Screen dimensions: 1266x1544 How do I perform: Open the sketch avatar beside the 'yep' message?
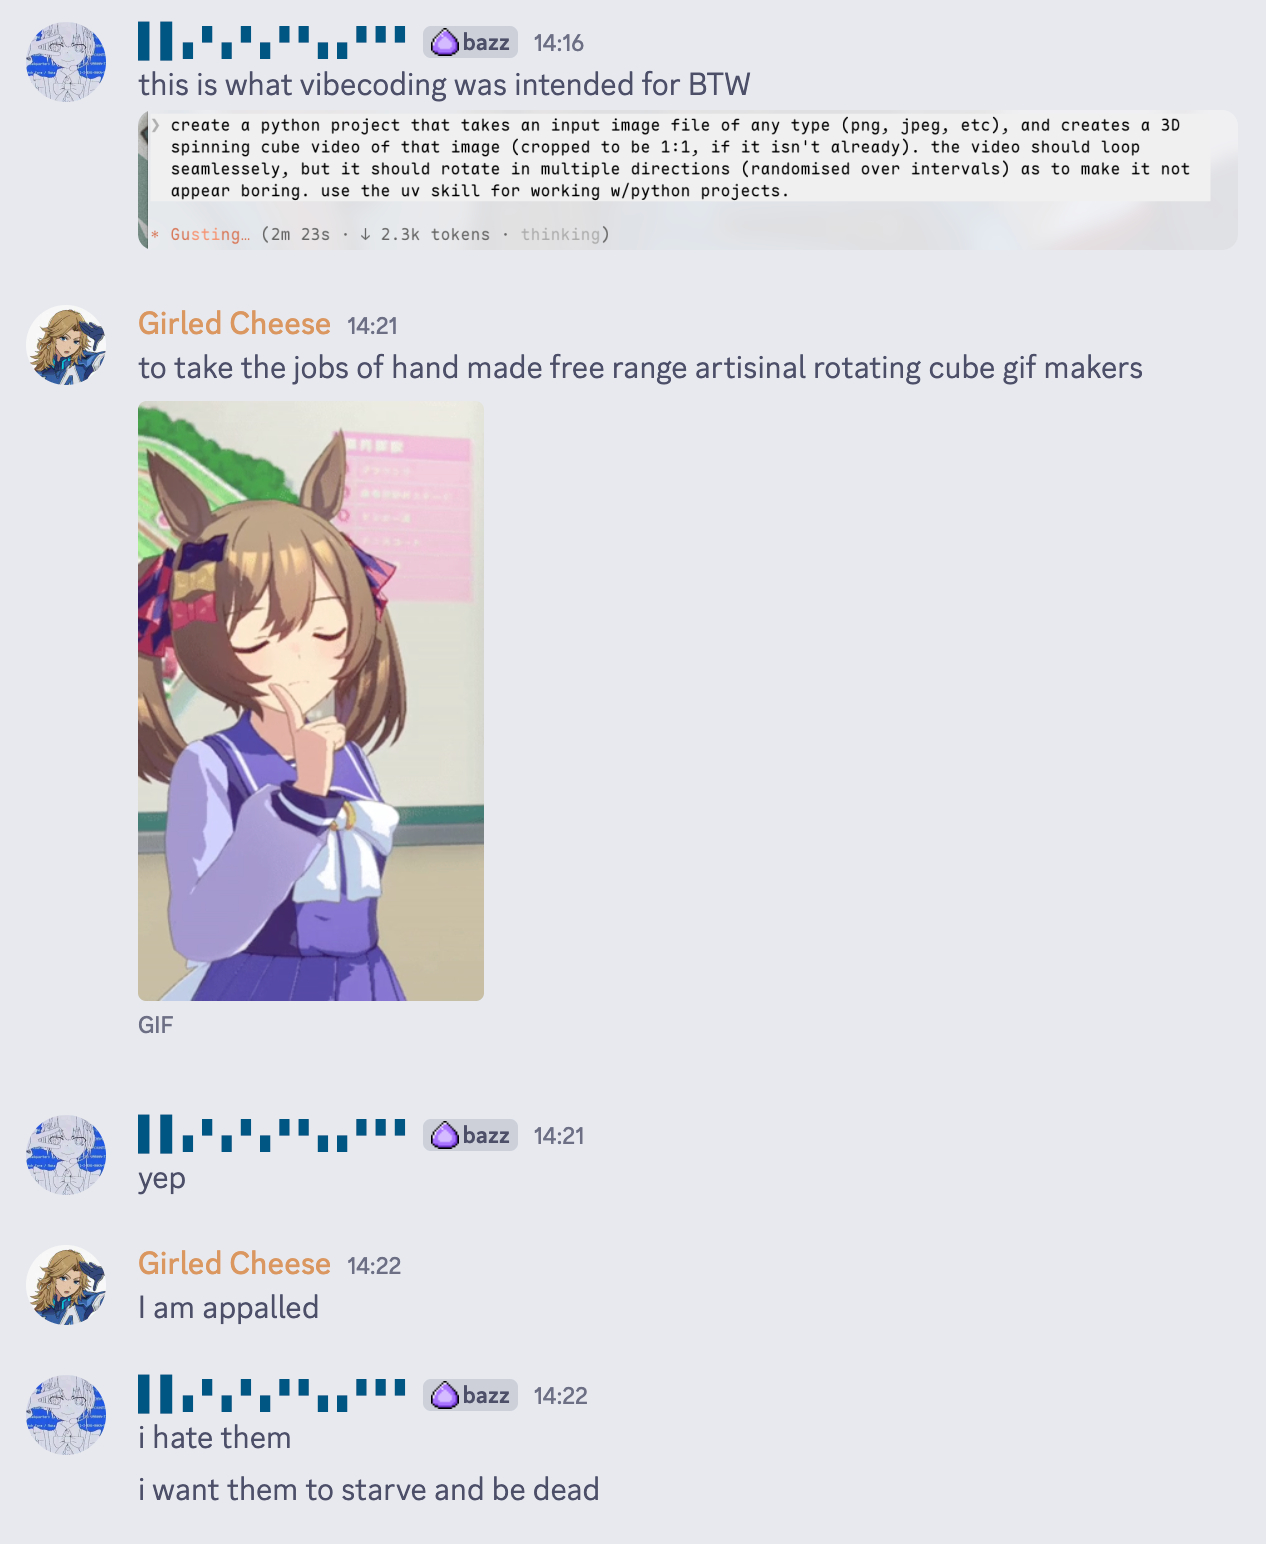point(66,1155)
